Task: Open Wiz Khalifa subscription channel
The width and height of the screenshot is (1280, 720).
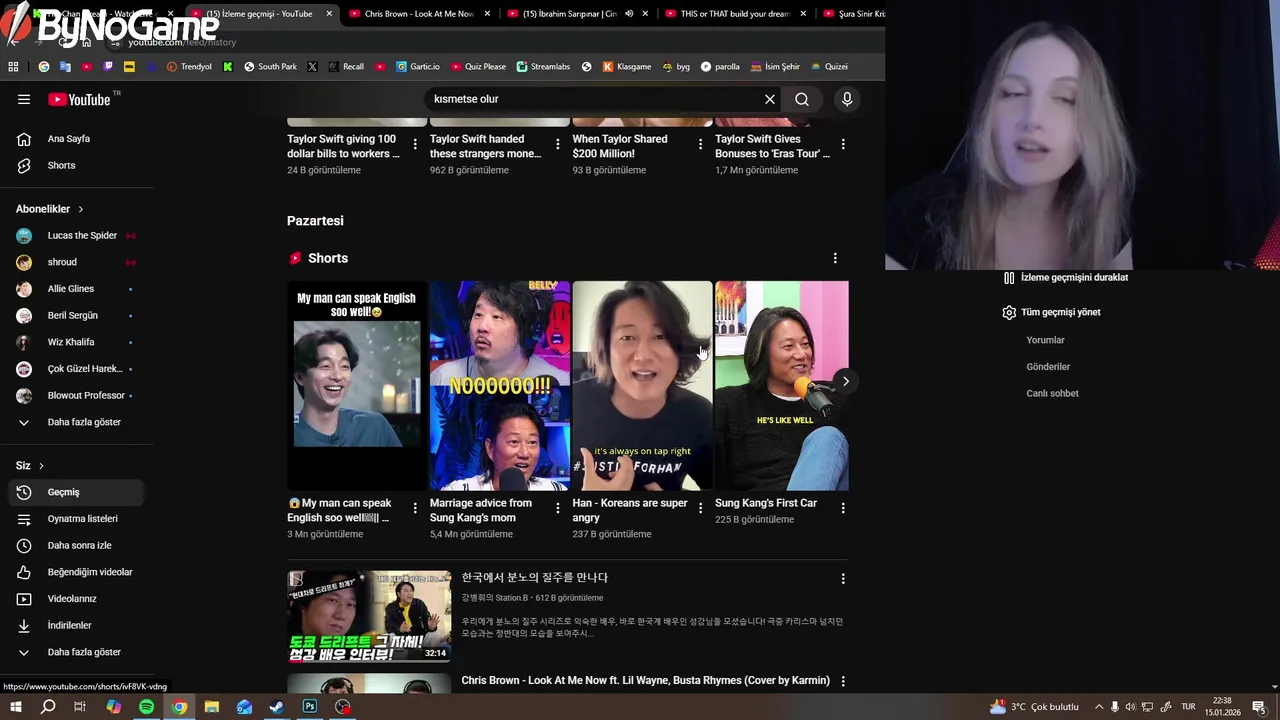Action: pyautogui.click(x=76, y=342)
